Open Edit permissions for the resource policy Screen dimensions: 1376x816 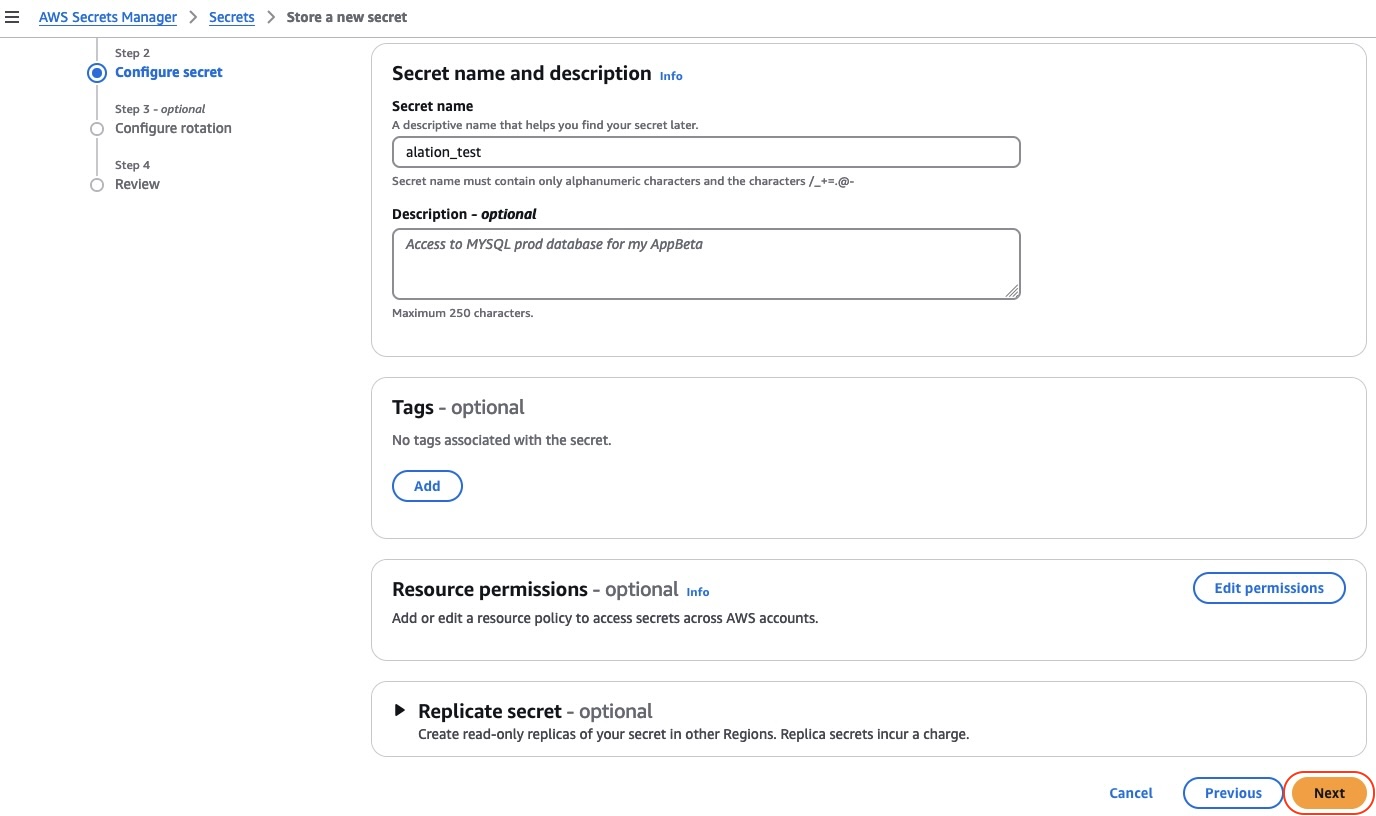click(x=1269, y=588)
